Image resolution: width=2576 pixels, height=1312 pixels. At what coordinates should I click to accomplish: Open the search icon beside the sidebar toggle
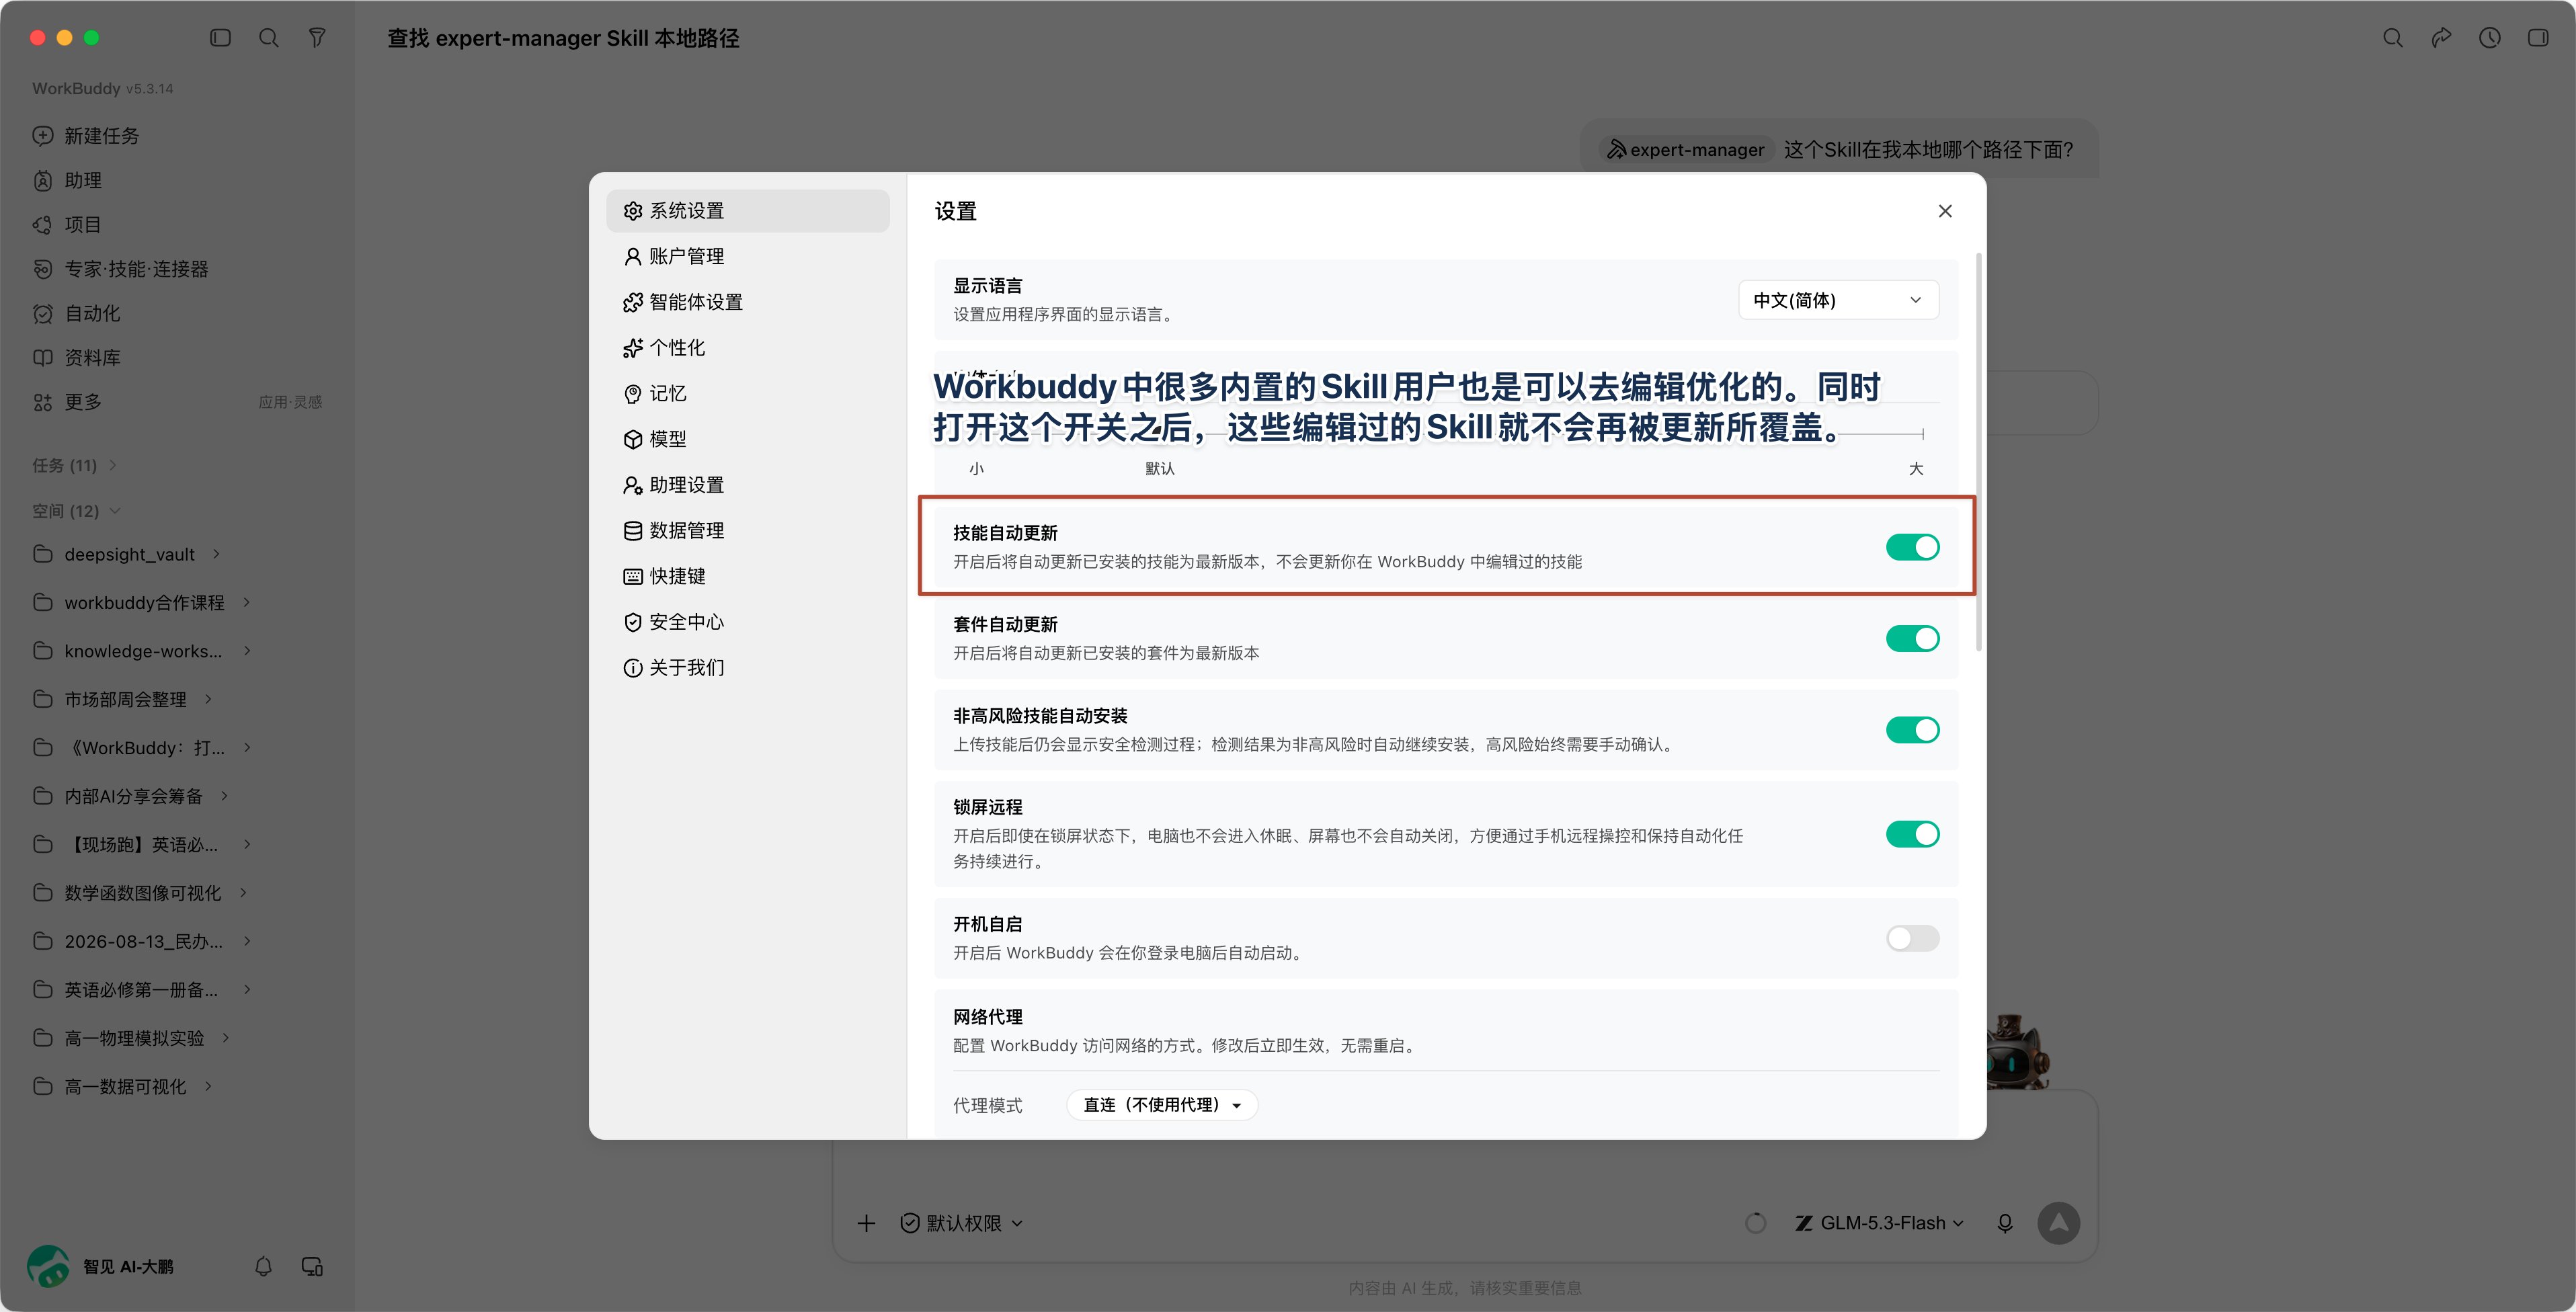pyautogui.click(x=269, y=38)
